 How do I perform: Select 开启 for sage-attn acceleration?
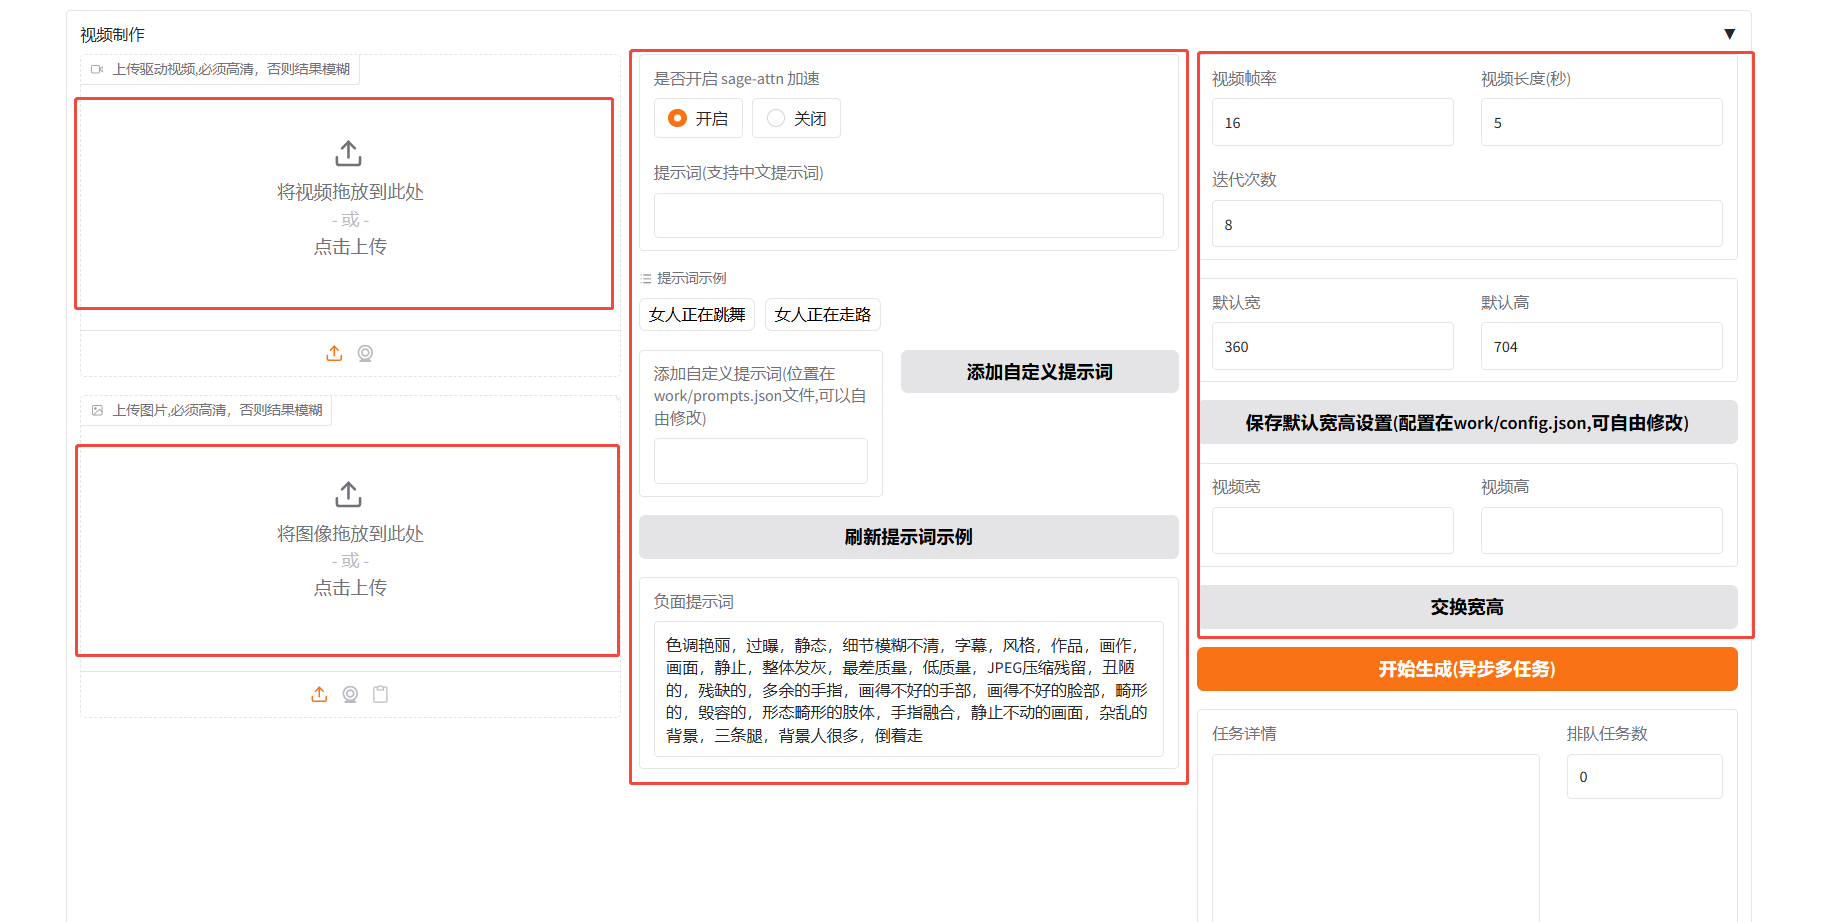coord(678,118)
